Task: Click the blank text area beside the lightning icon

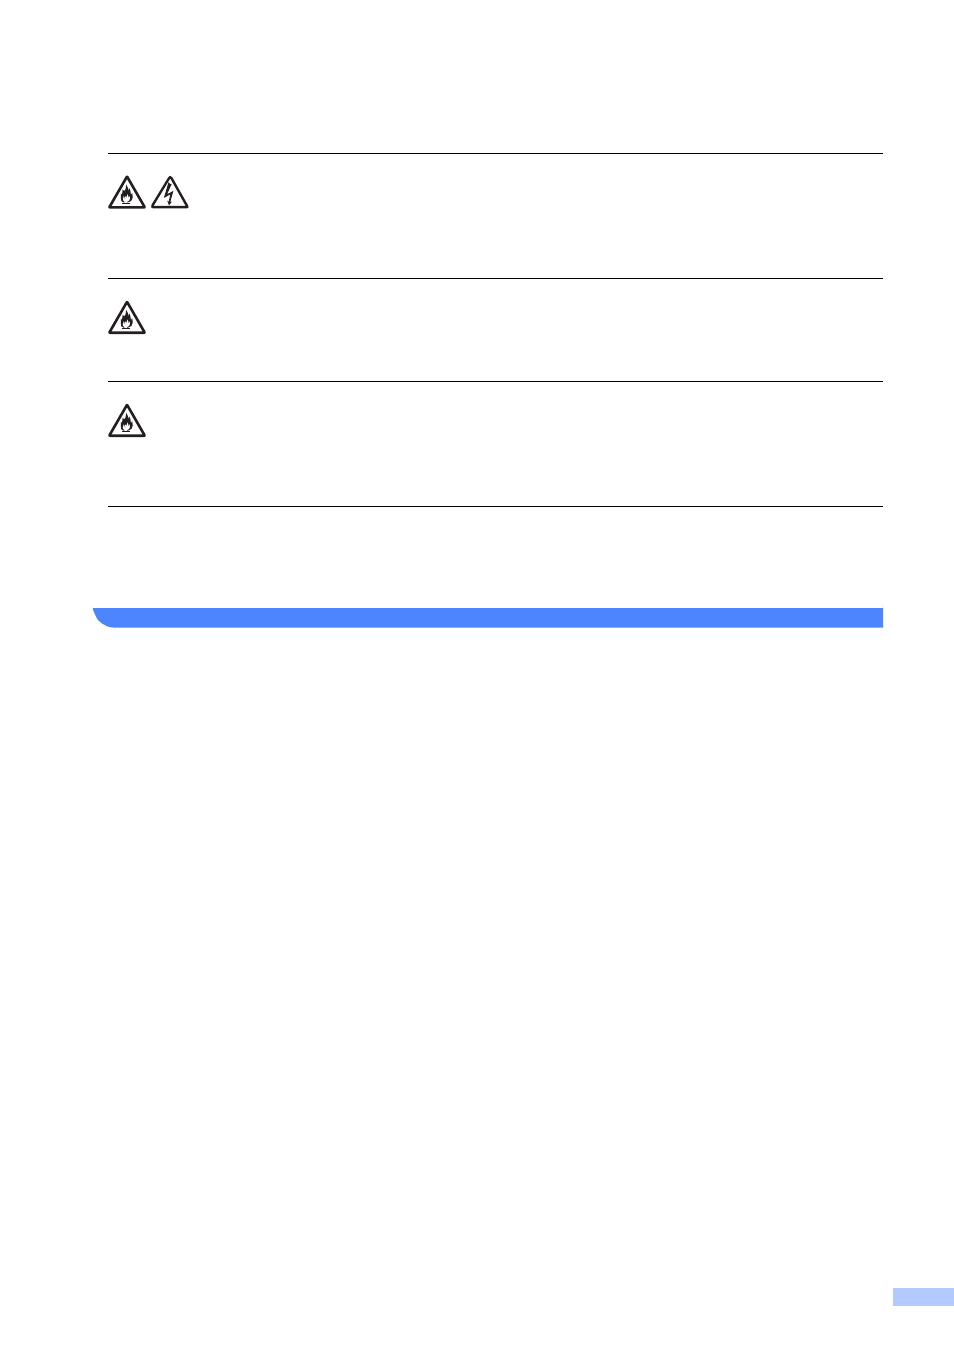Action: point(537,215)
